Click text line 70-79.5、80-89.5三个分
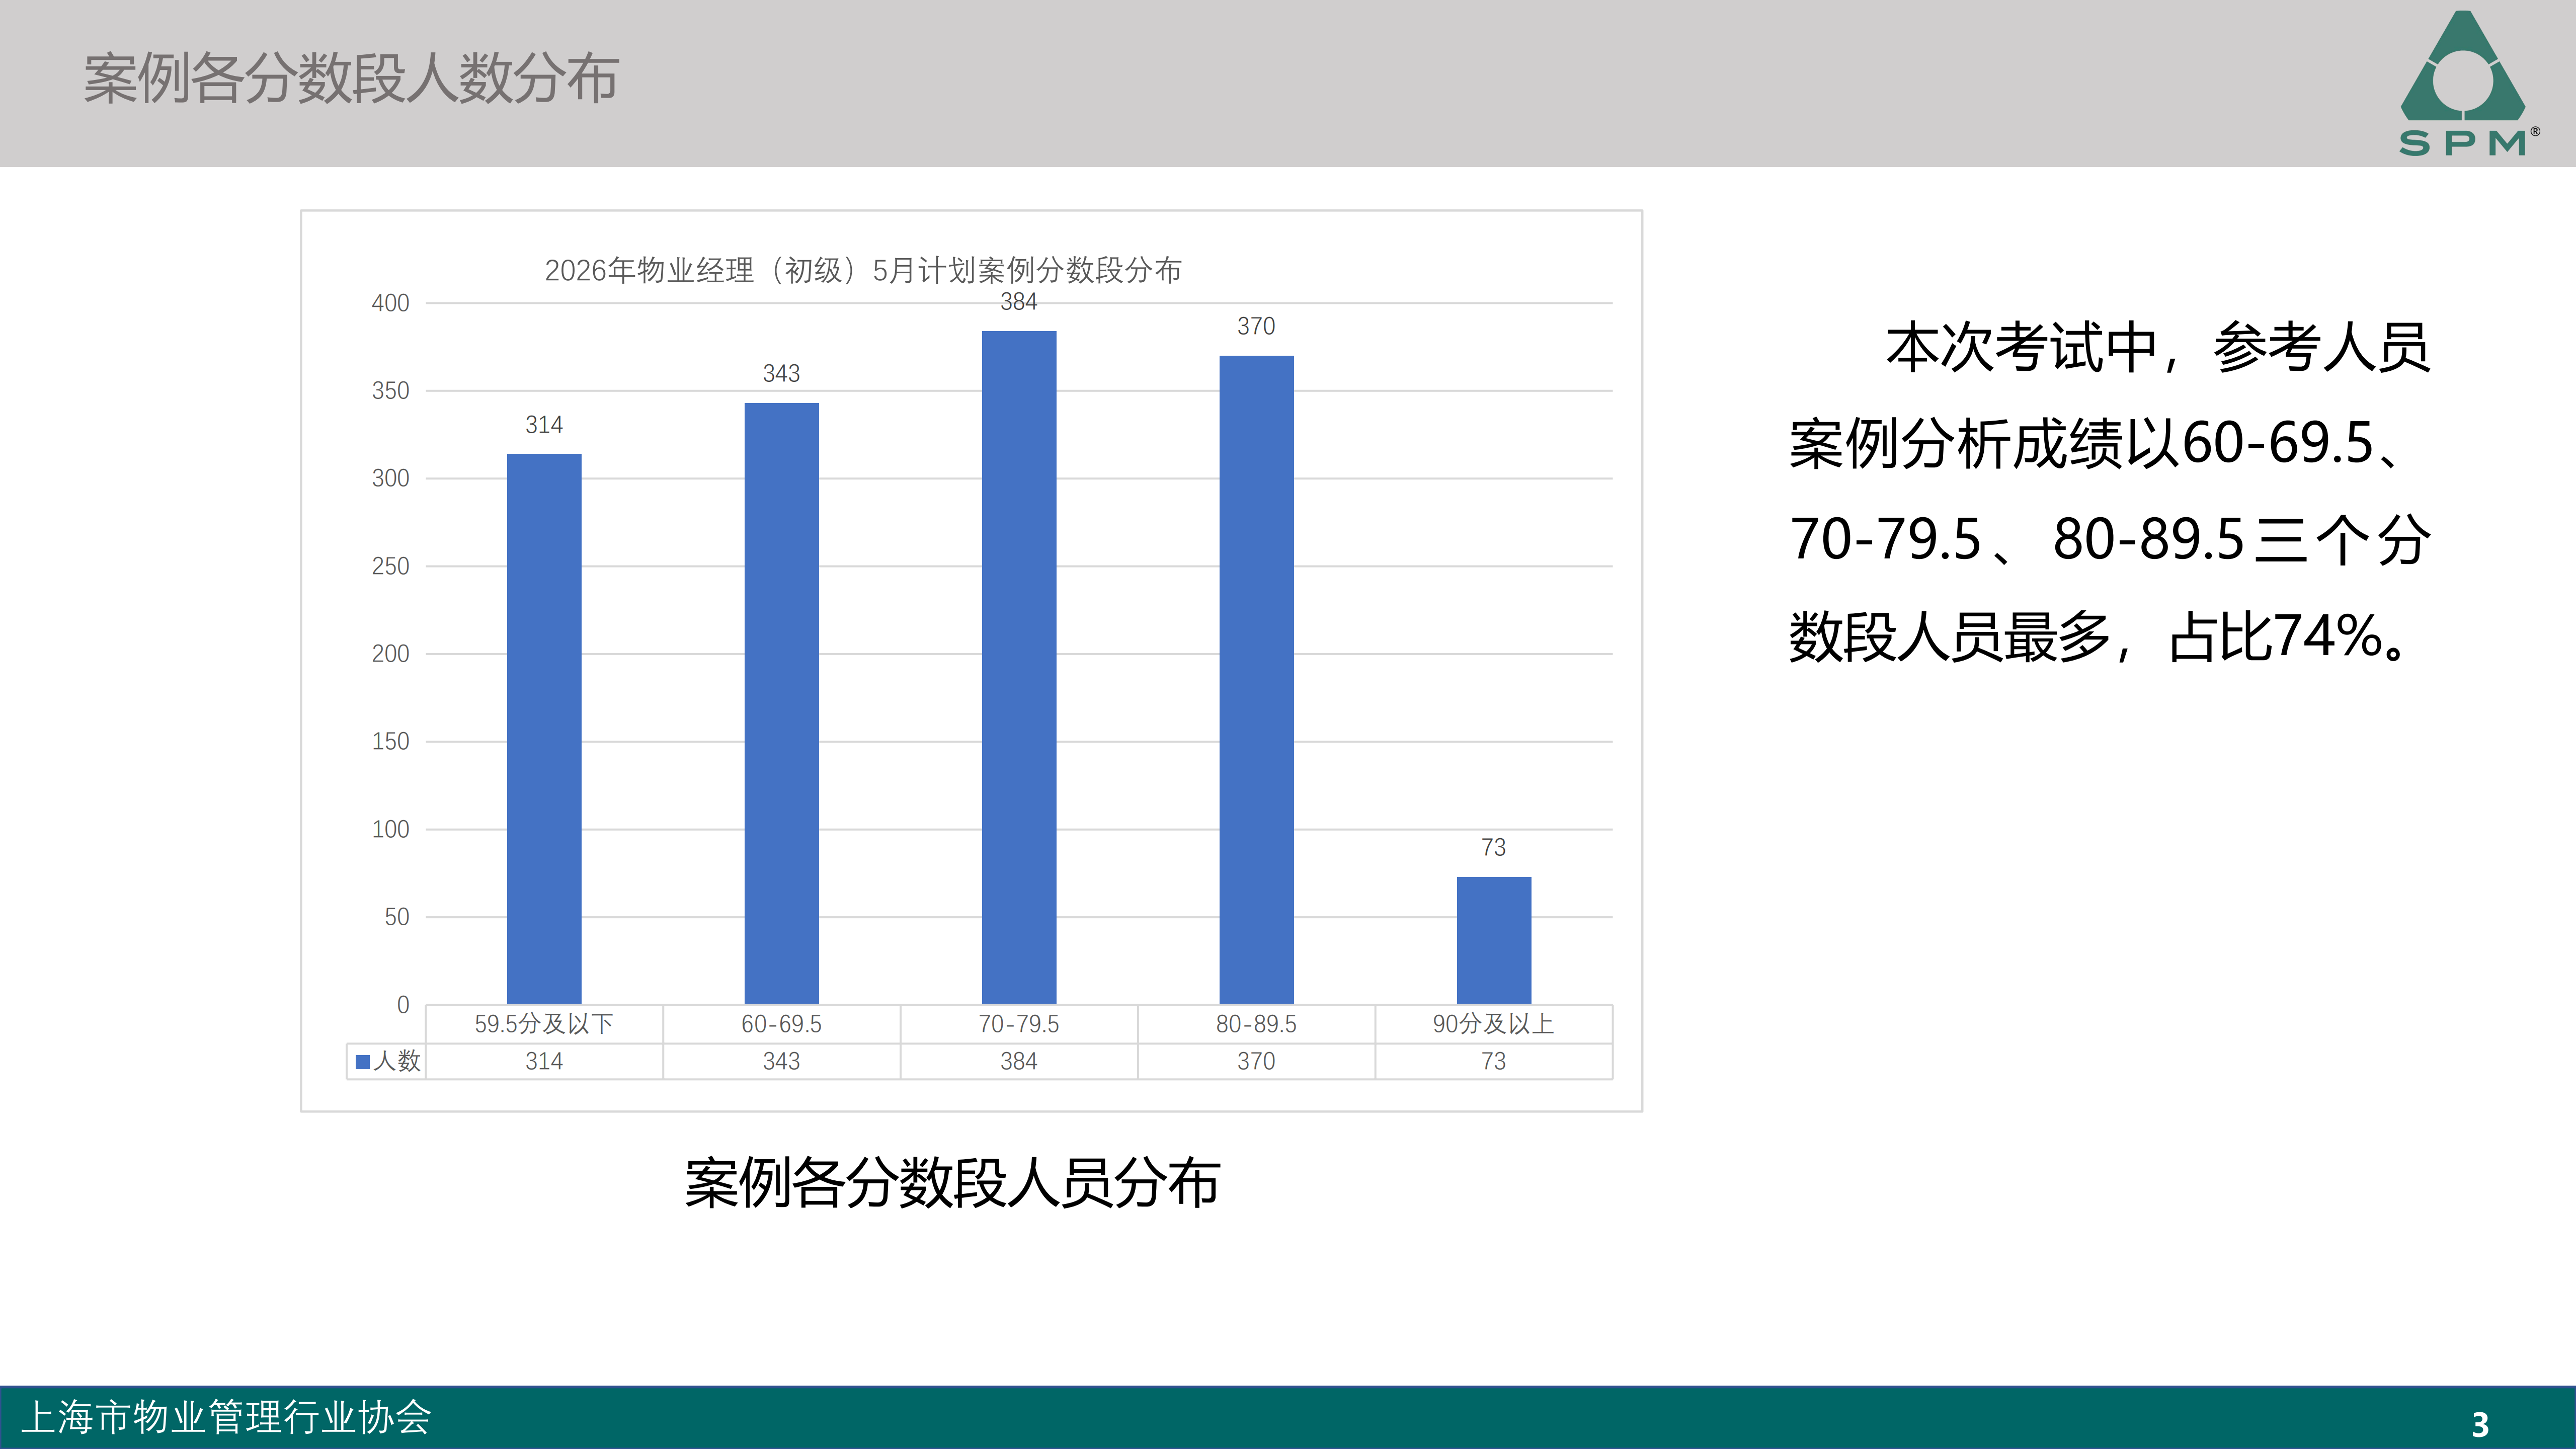The image size is (2576, 1449). tap(2110, 540)
